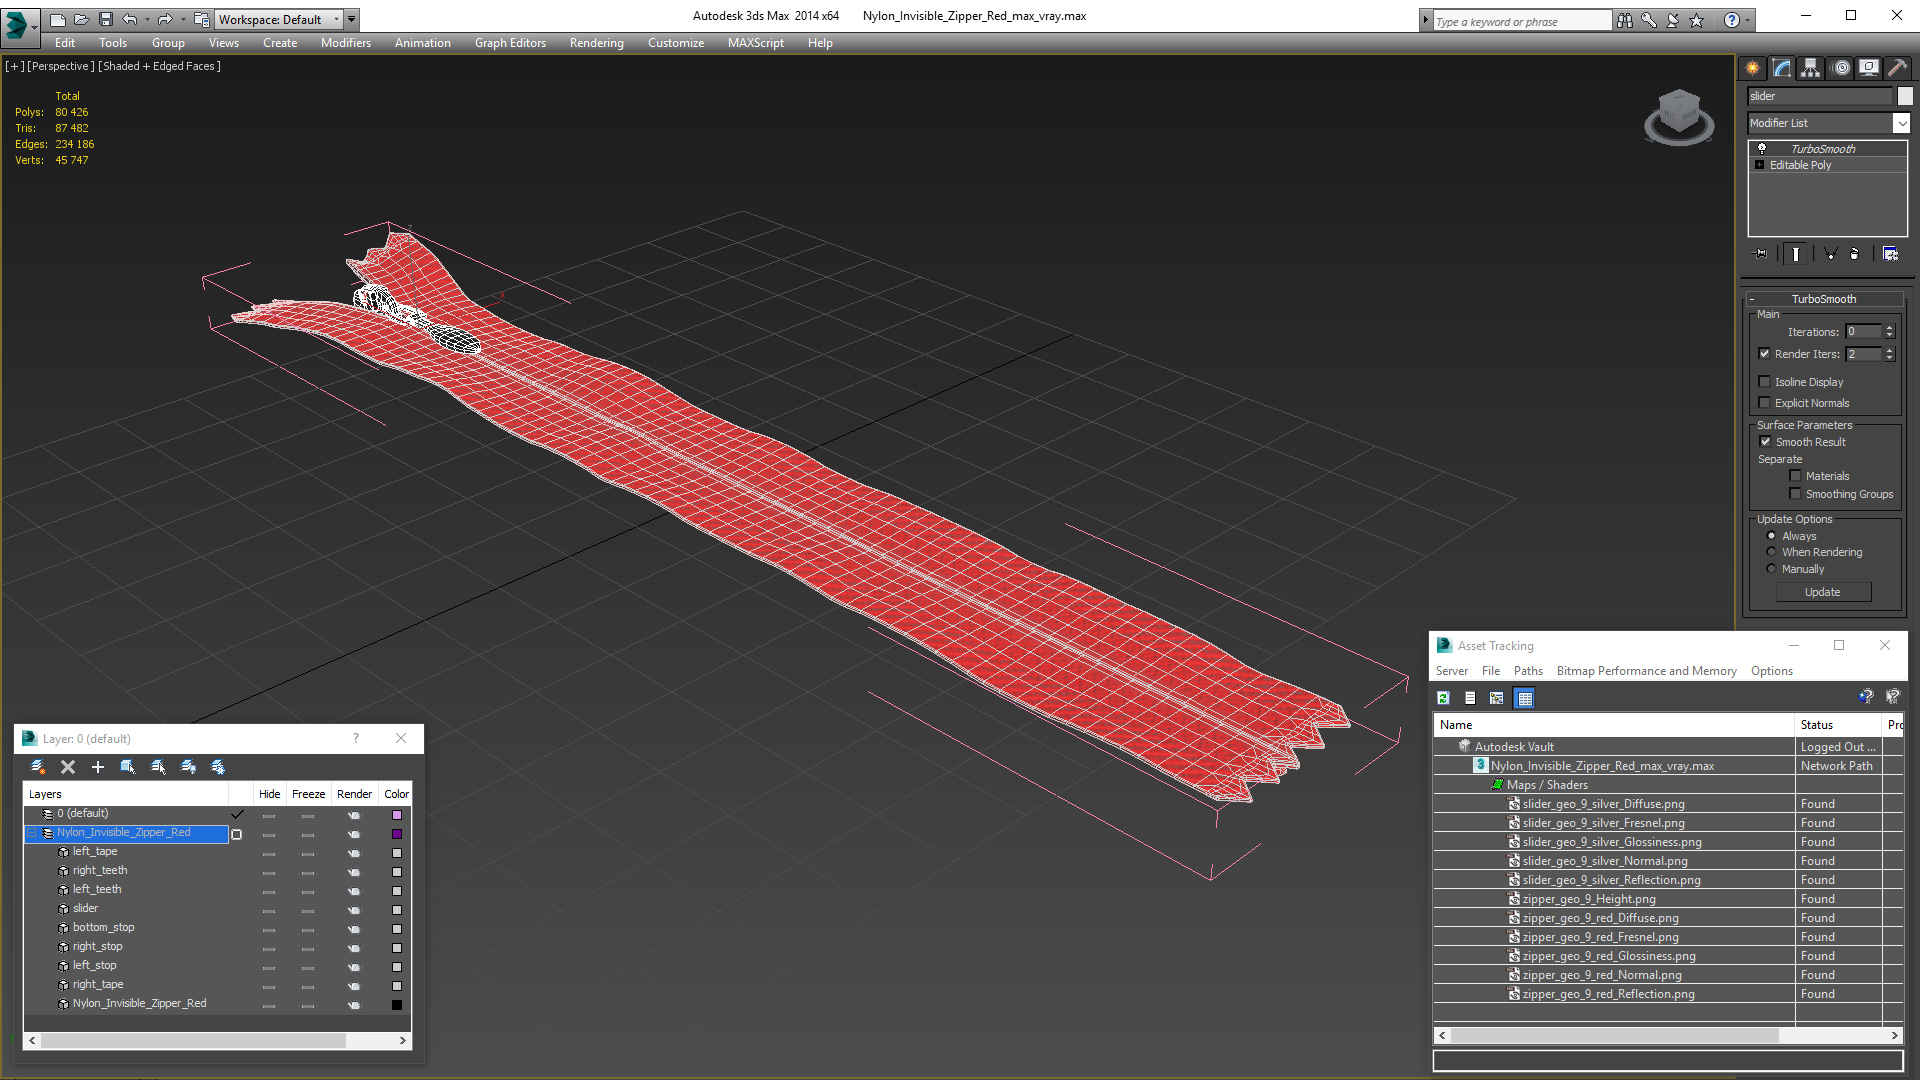
Task: Click the keyword search field in title bar
Action: tap(1522, 21)
